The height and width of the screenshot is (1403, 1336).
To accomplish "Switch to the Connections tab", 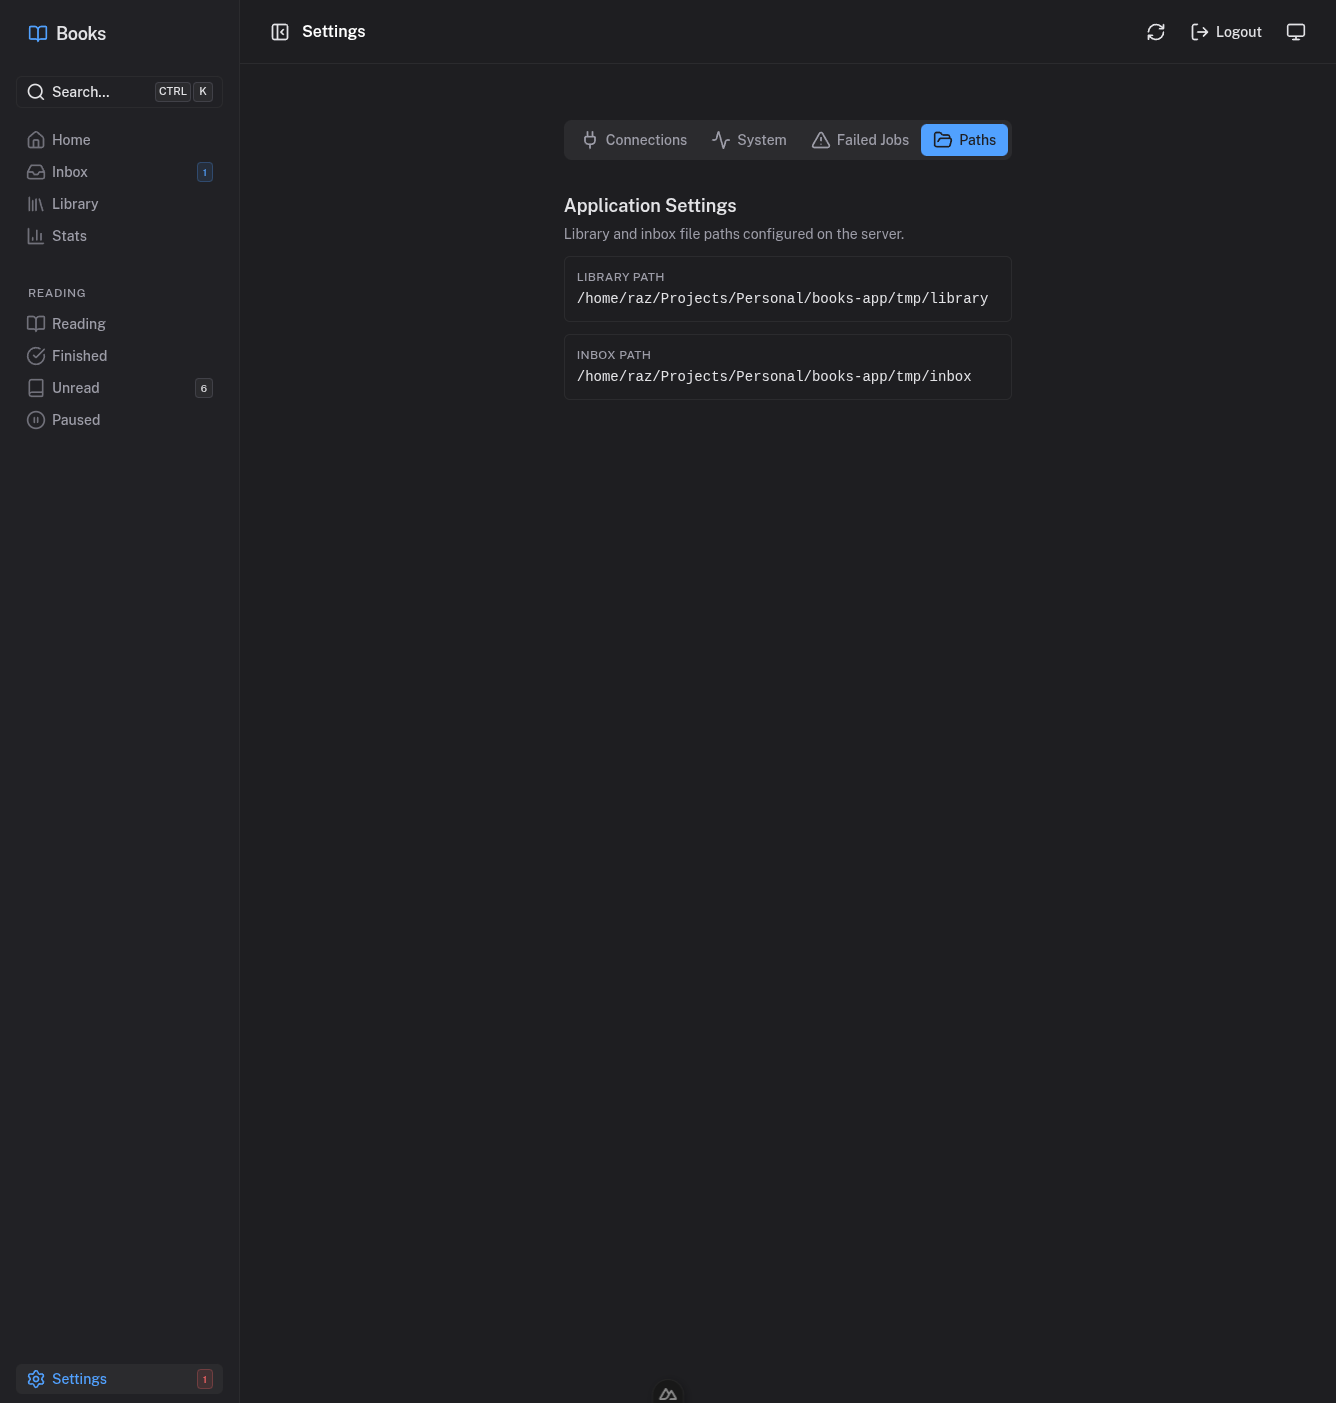I will coord(634,140).
